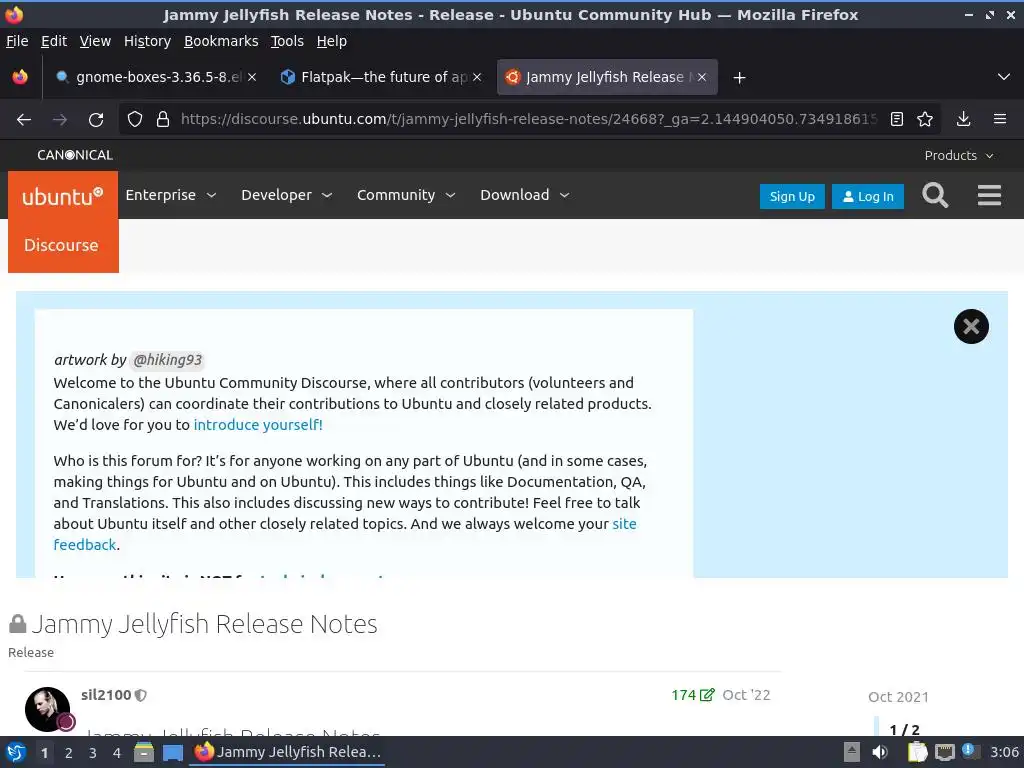The height and width of the screenshot is (768, 1024).
Task: Expand the Developer menu
Action: 287,195
